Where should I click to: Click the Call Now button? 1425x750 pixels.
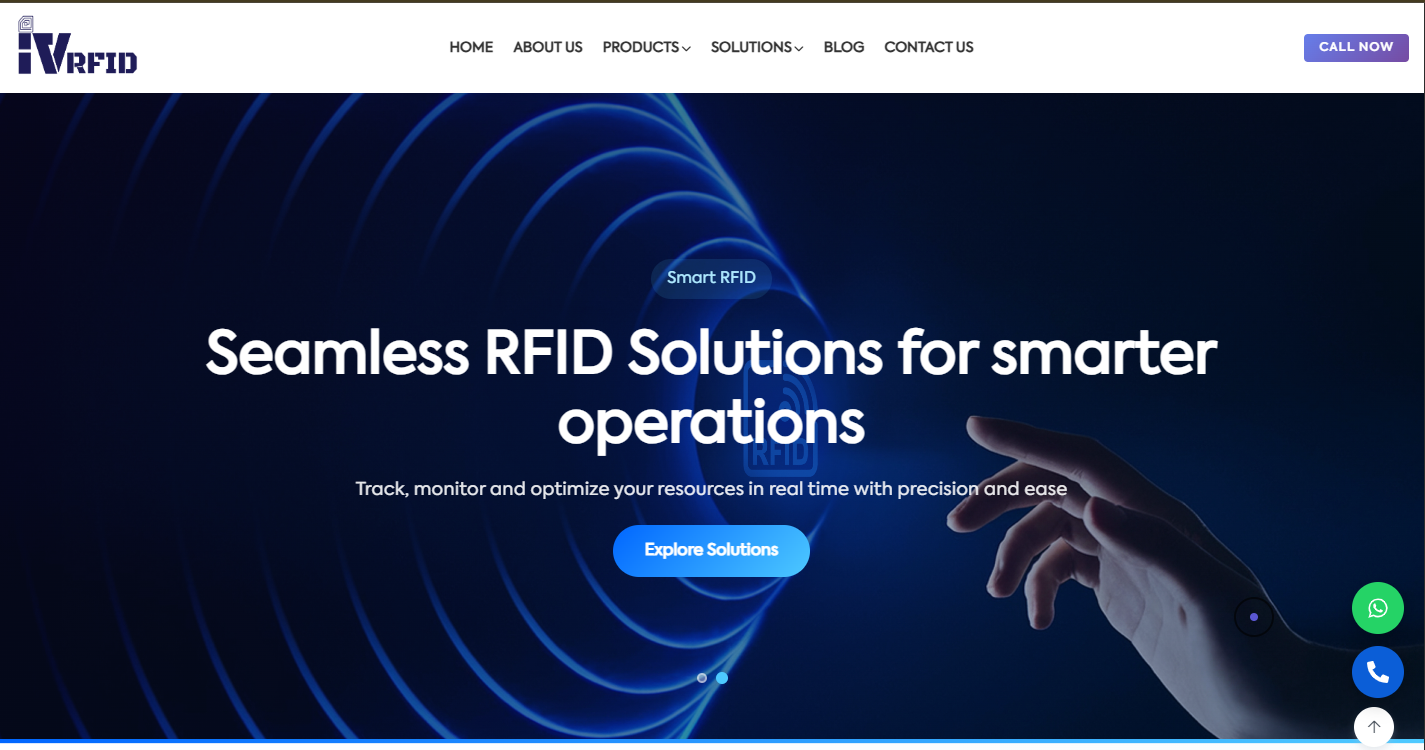(1356, 47)
